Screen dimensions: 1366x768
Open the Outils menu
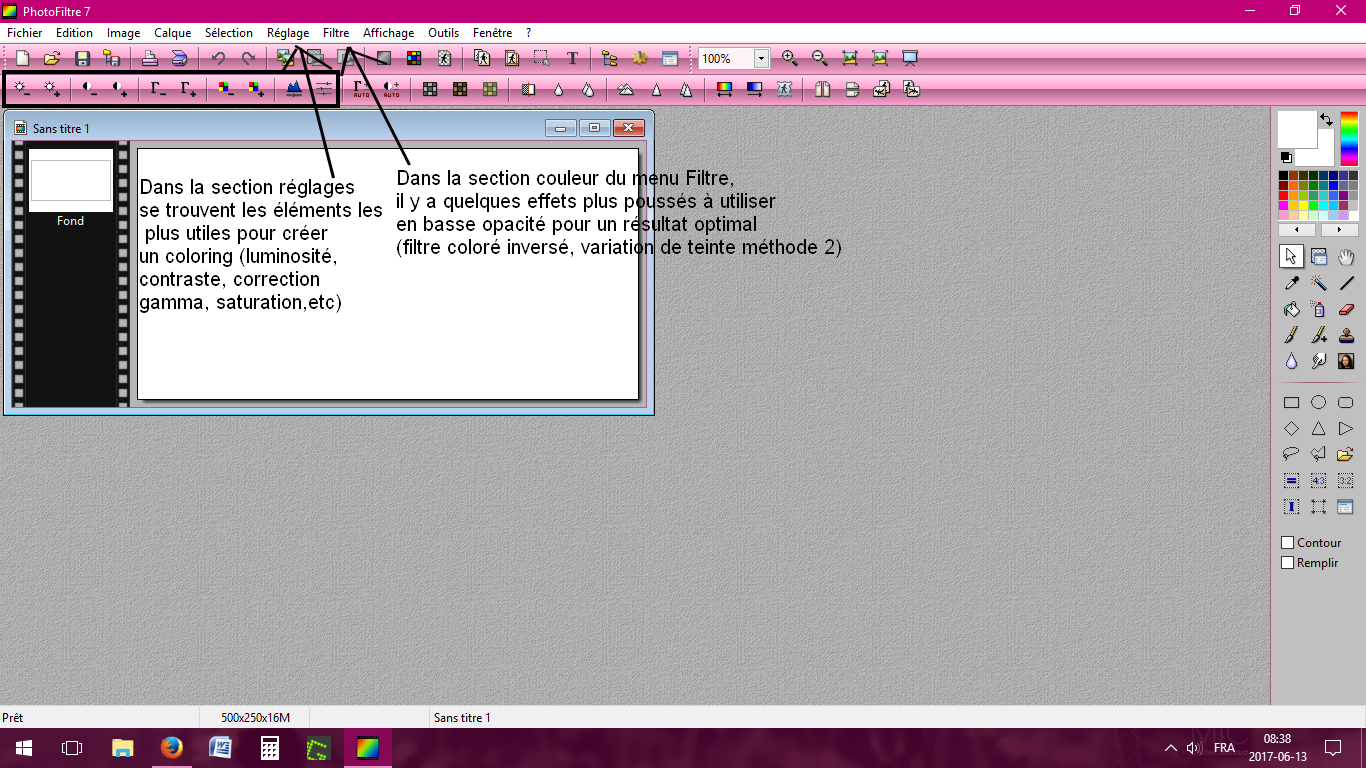(x=444, y=33)
